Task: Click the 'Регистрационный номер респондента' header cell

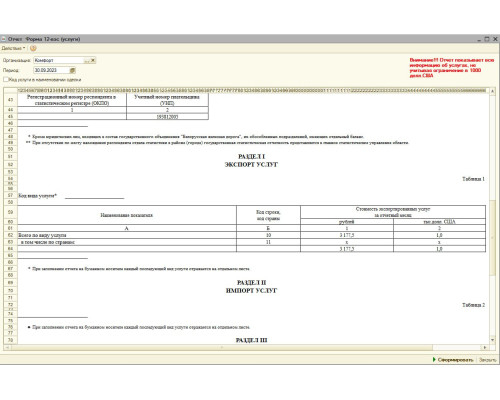Action: point(72,100)
